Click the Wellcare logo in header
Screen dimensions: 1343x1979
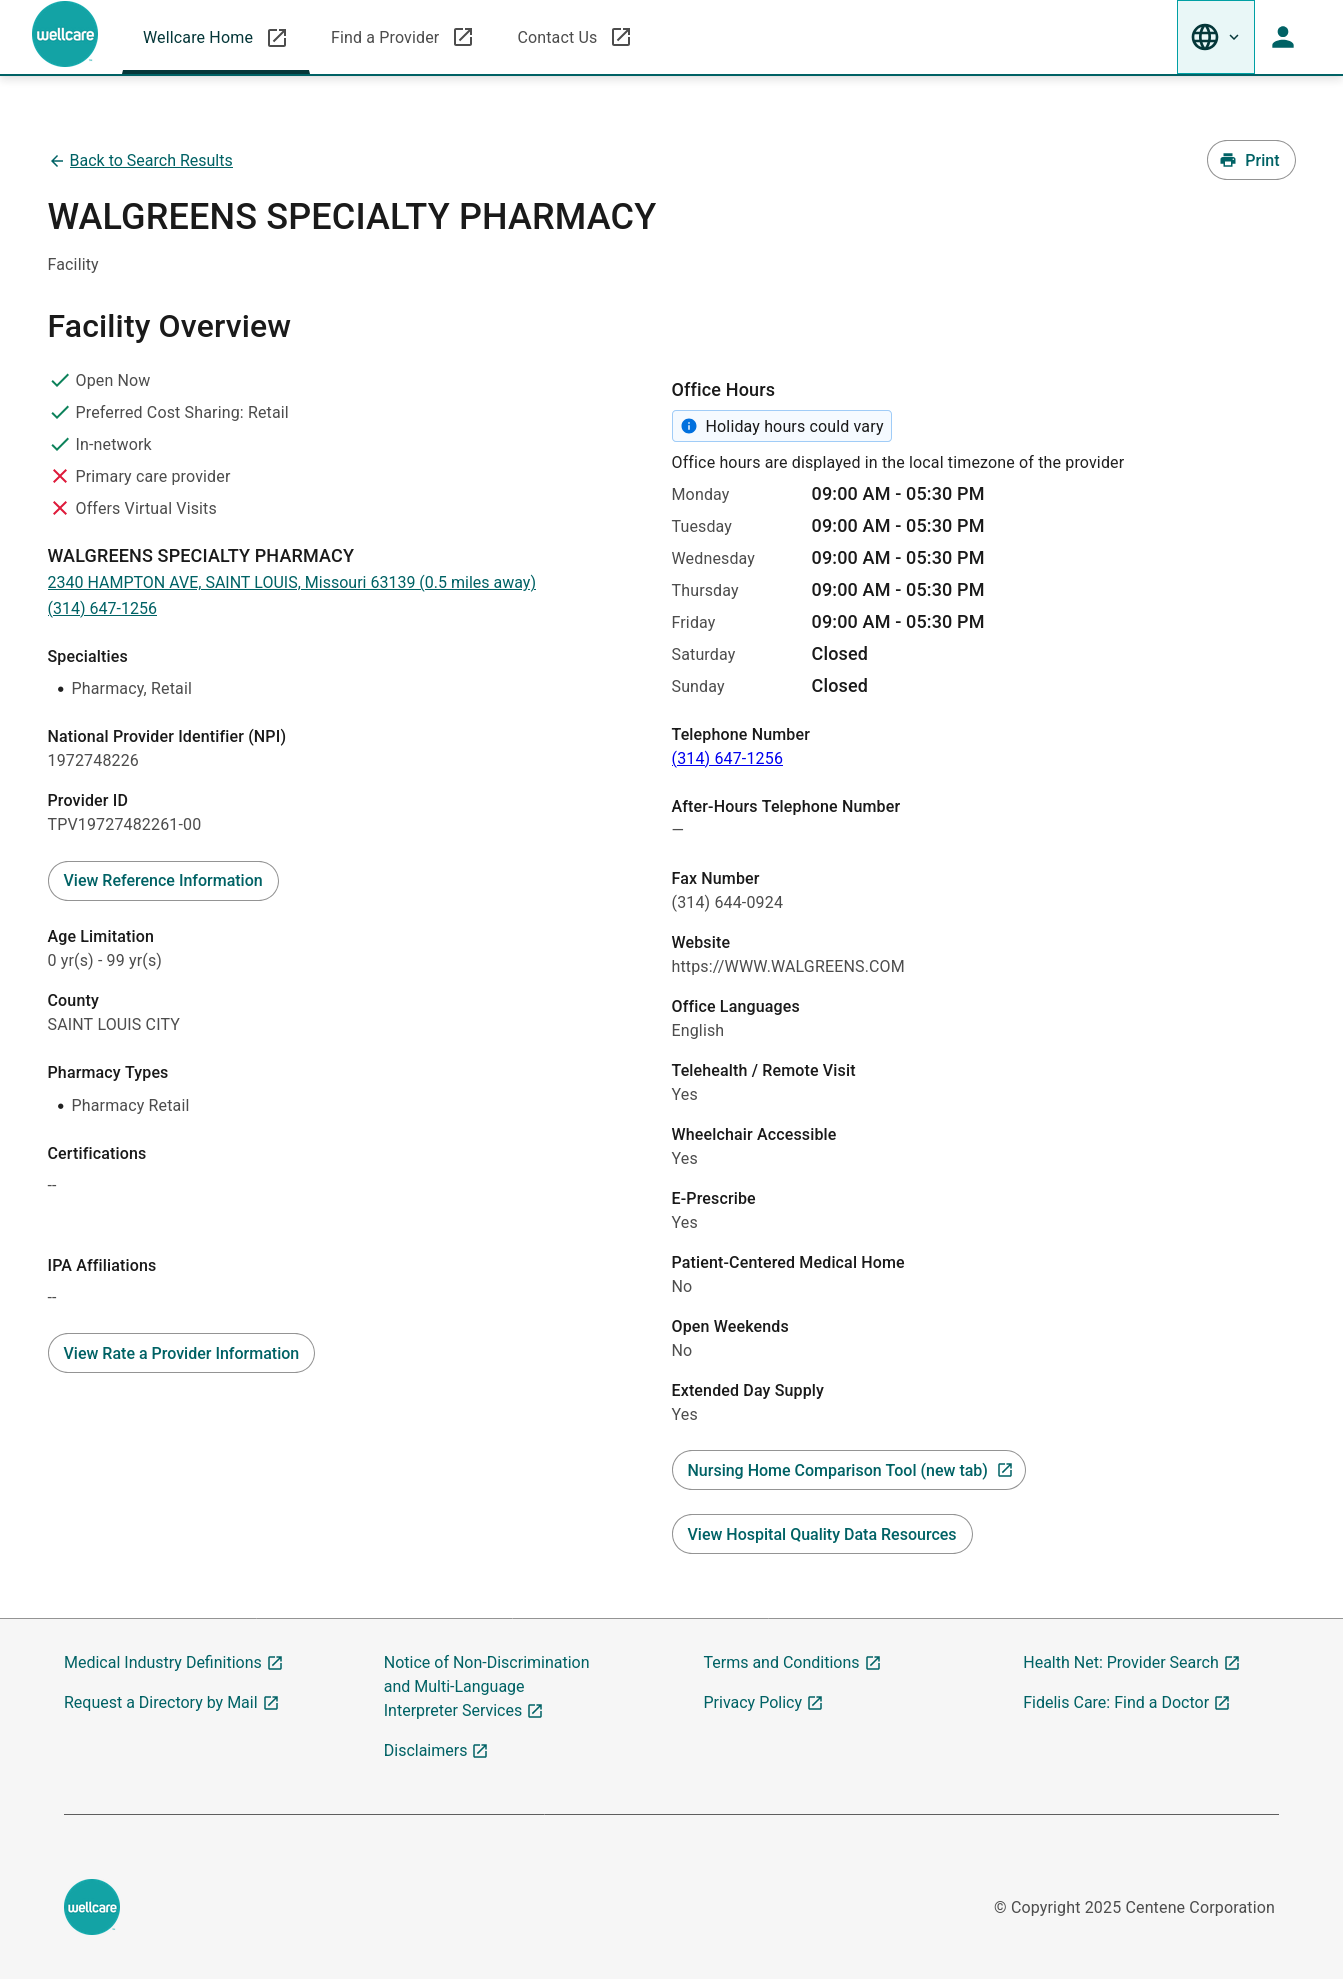(x=65, y=35)
